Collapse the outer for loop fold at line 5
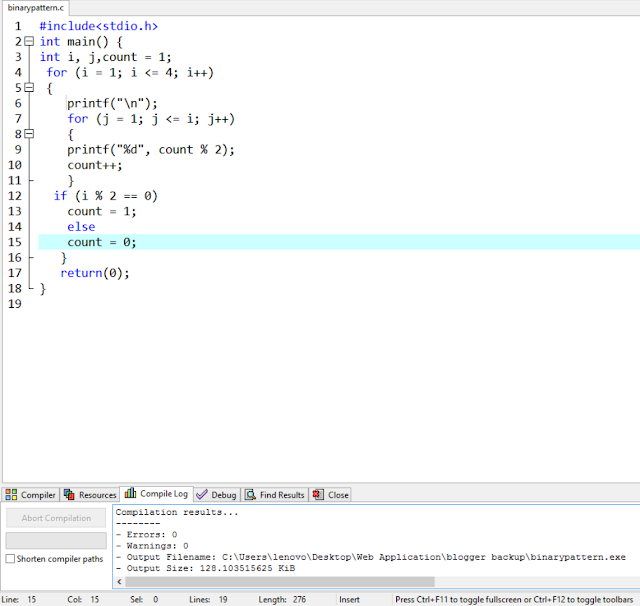Image resolution: width=640 pixels, height=606 pixels. (x=29, y=87)
